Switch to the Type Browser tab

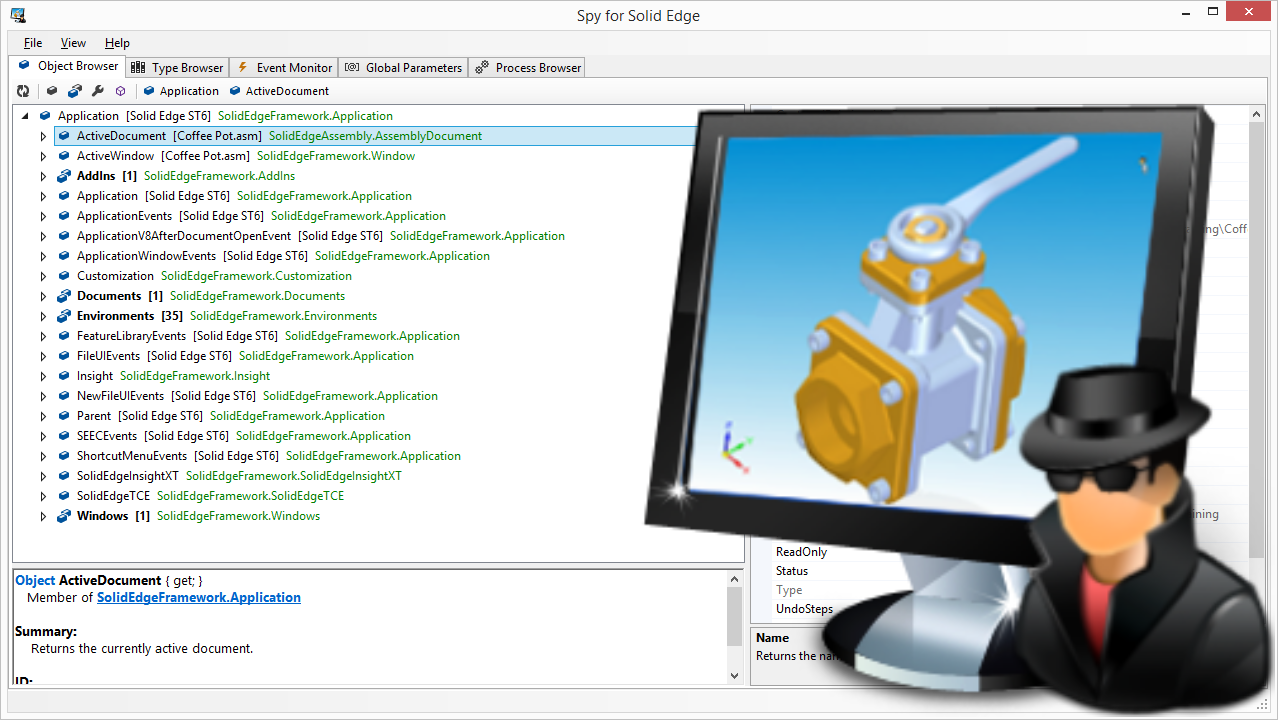177,68
